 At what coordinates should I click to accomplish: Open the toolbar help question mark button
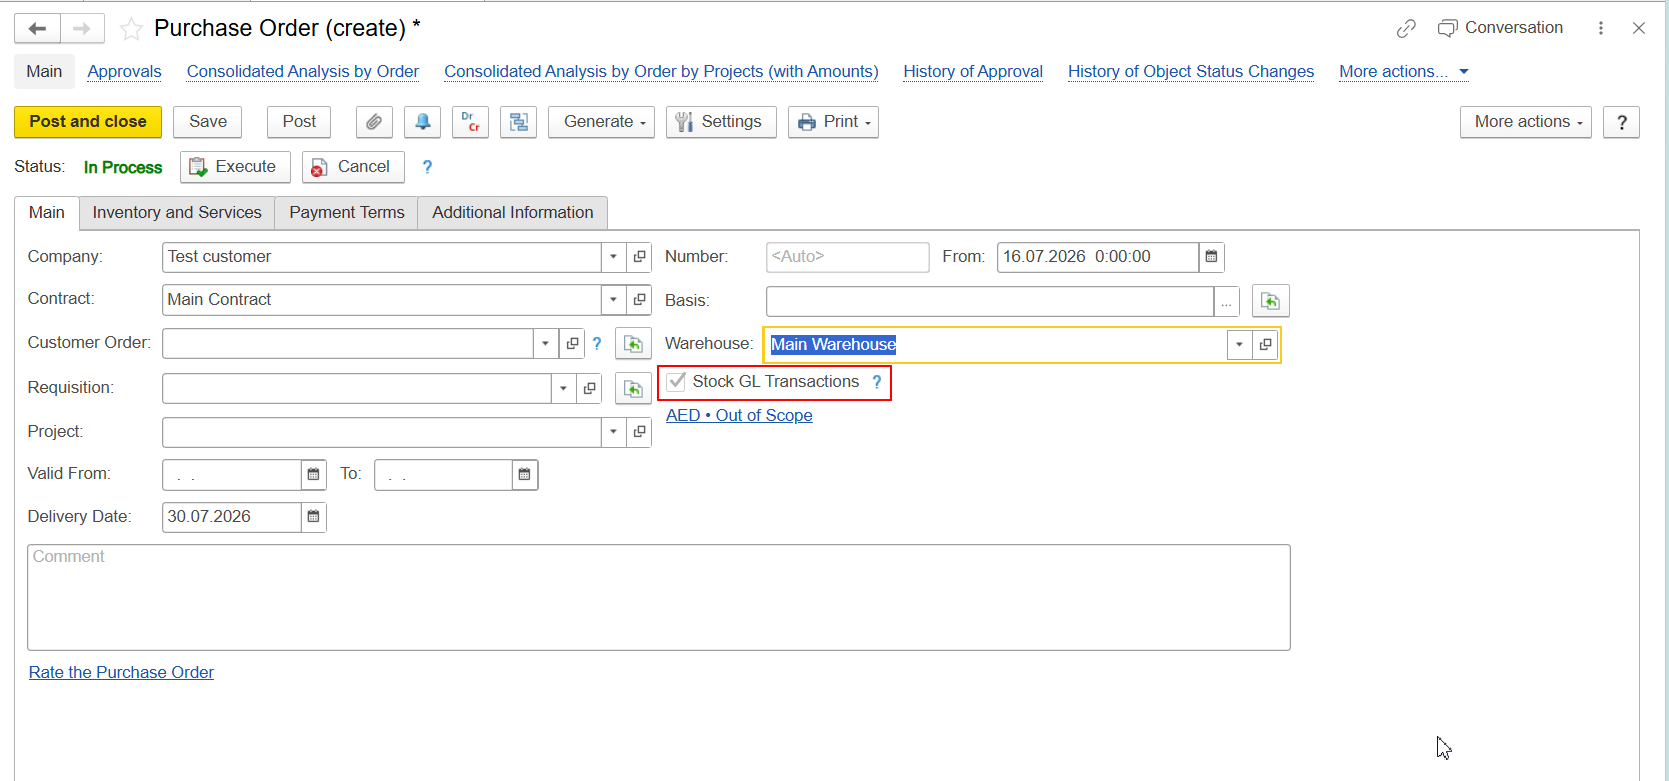1621,122
